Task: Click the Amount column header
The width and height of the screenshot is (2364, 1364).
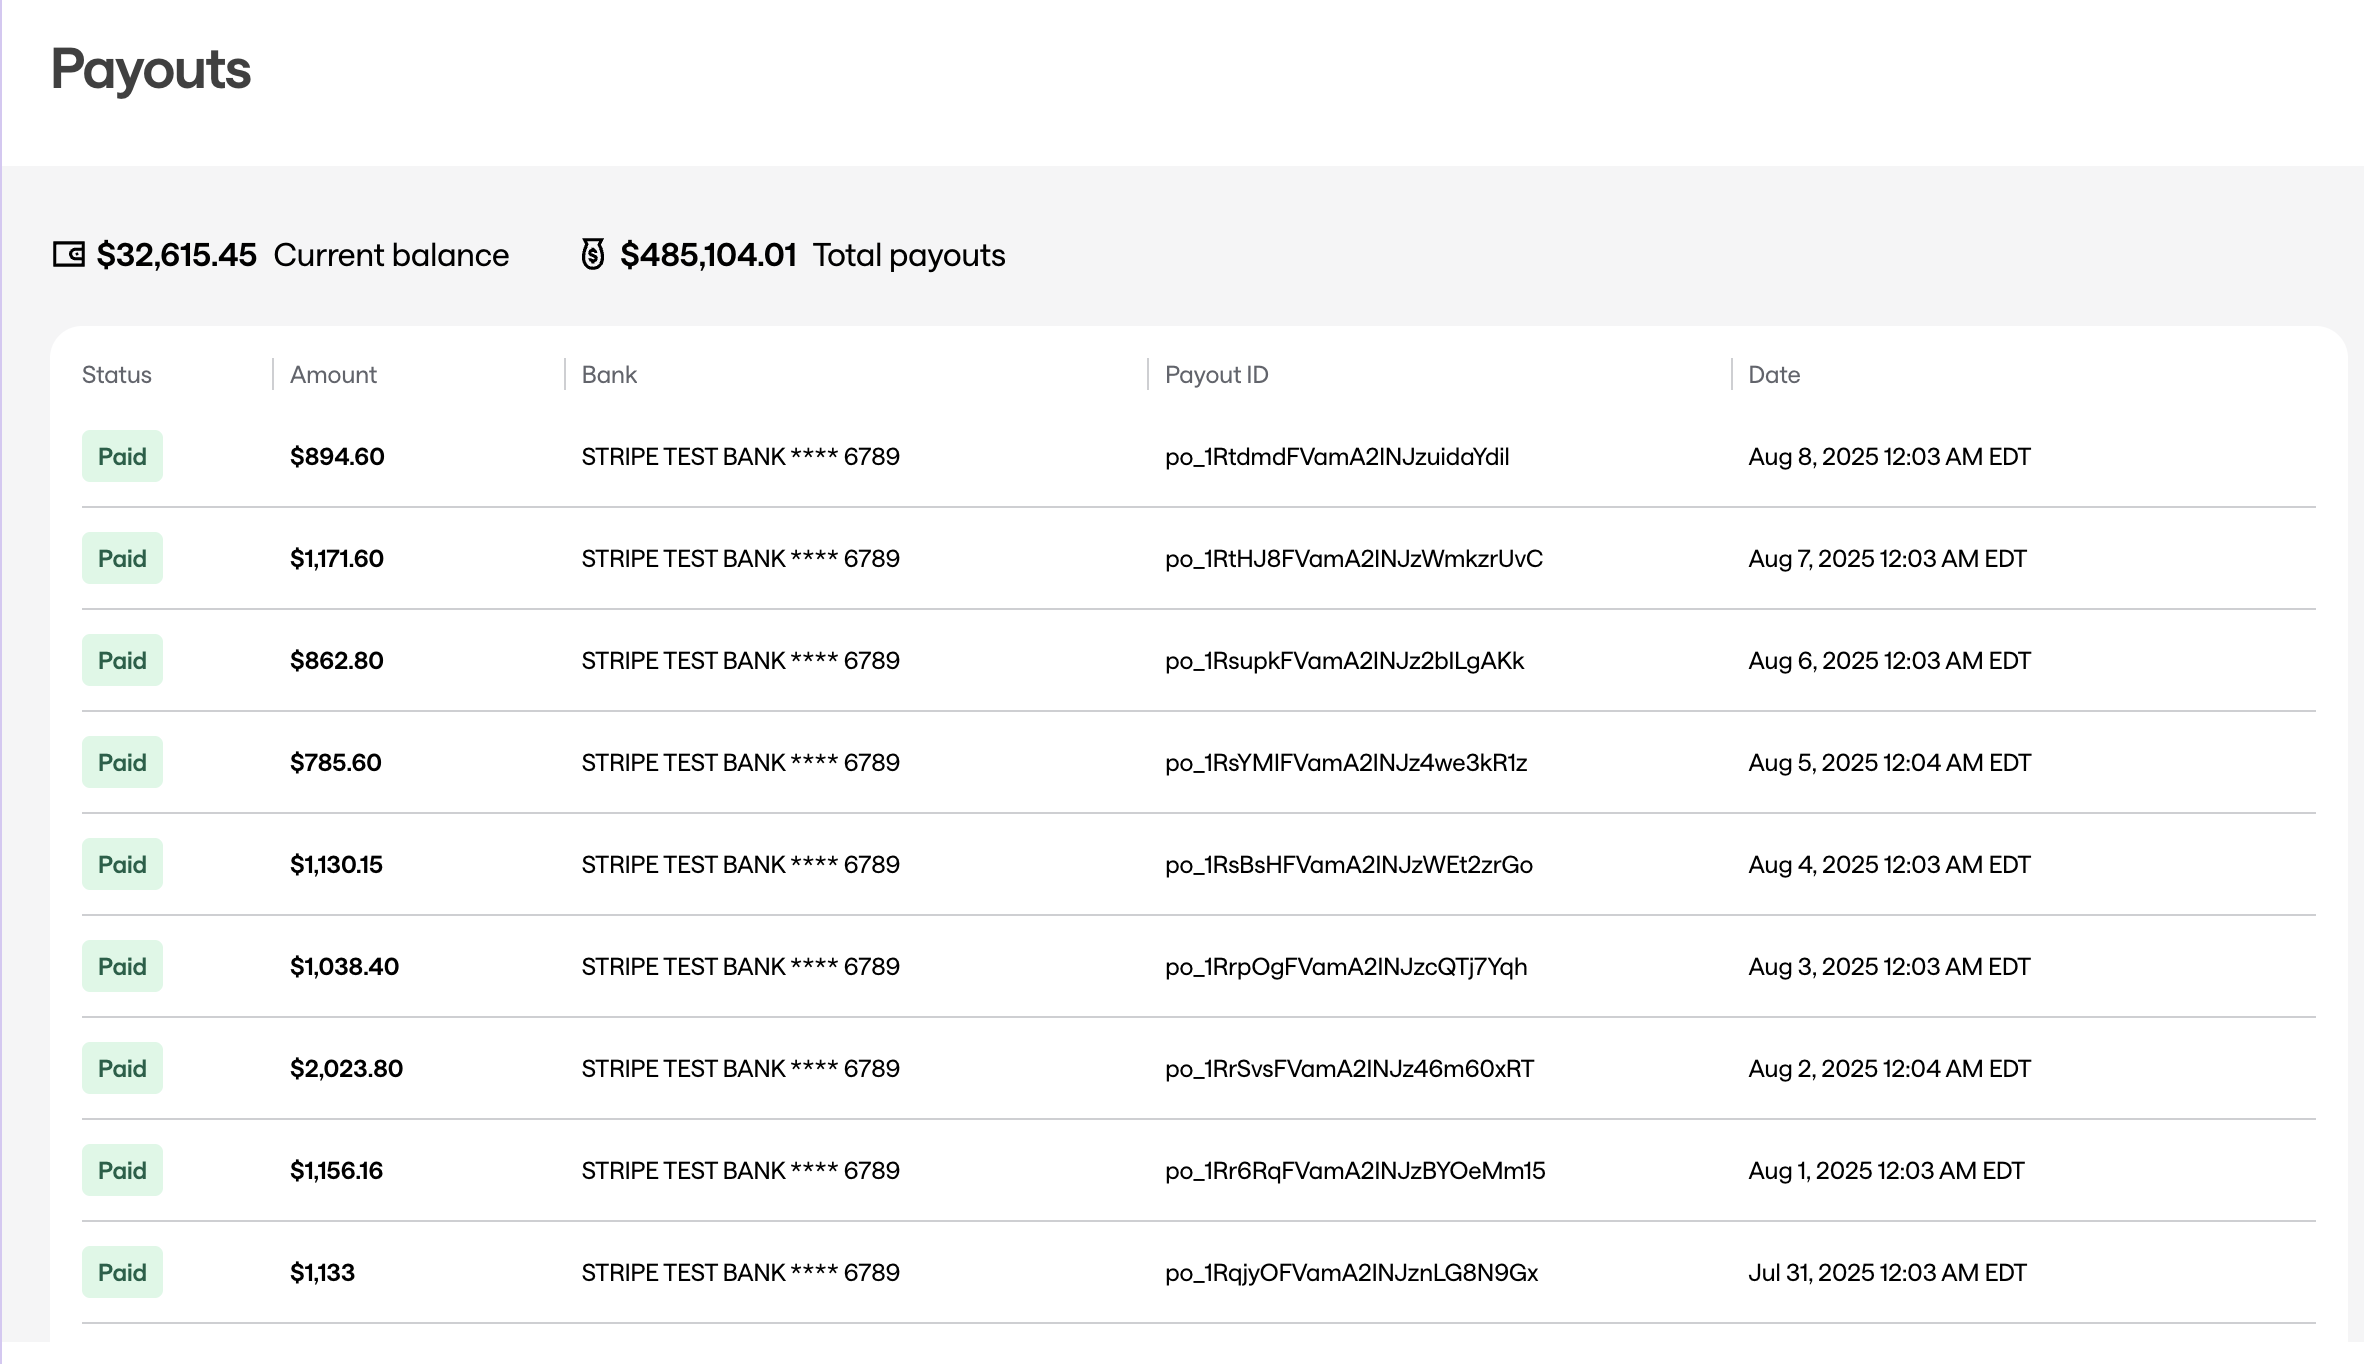Action: point(333,375)
